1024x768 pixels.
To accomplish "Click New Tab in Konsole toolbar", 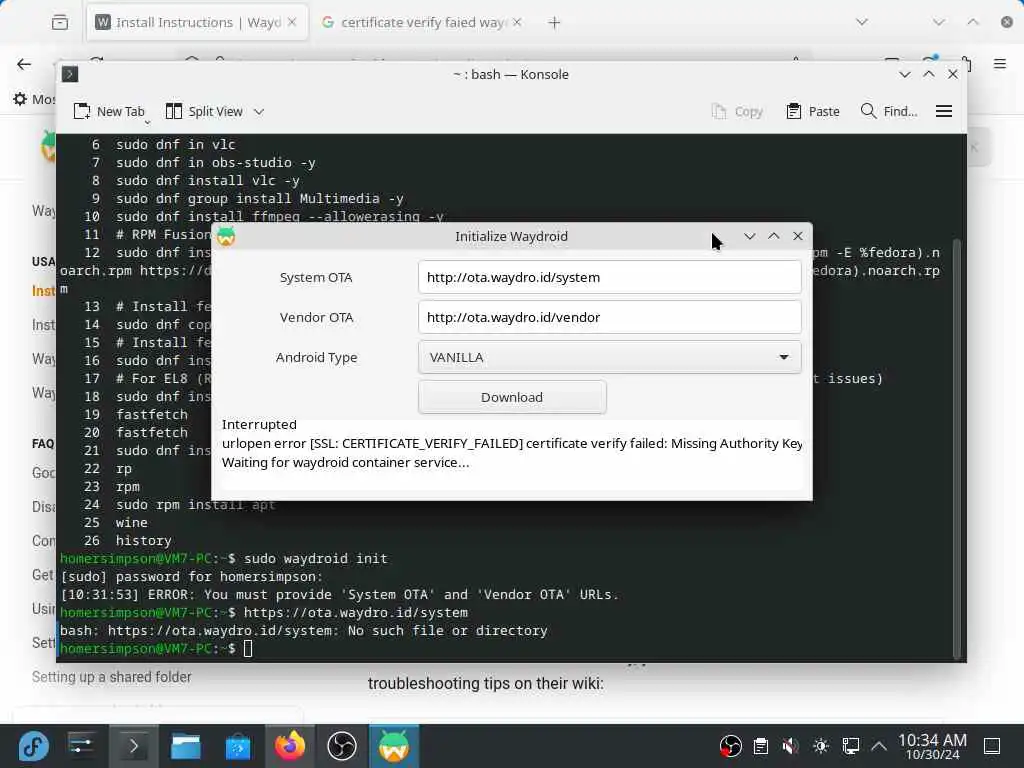I will [x=108, y=111].
